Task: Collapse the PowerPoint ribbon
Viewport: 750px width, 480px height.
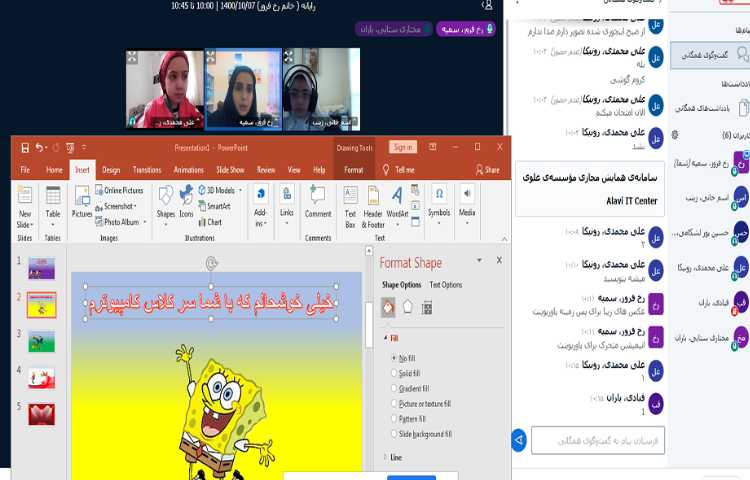Action: pos(504,239)
